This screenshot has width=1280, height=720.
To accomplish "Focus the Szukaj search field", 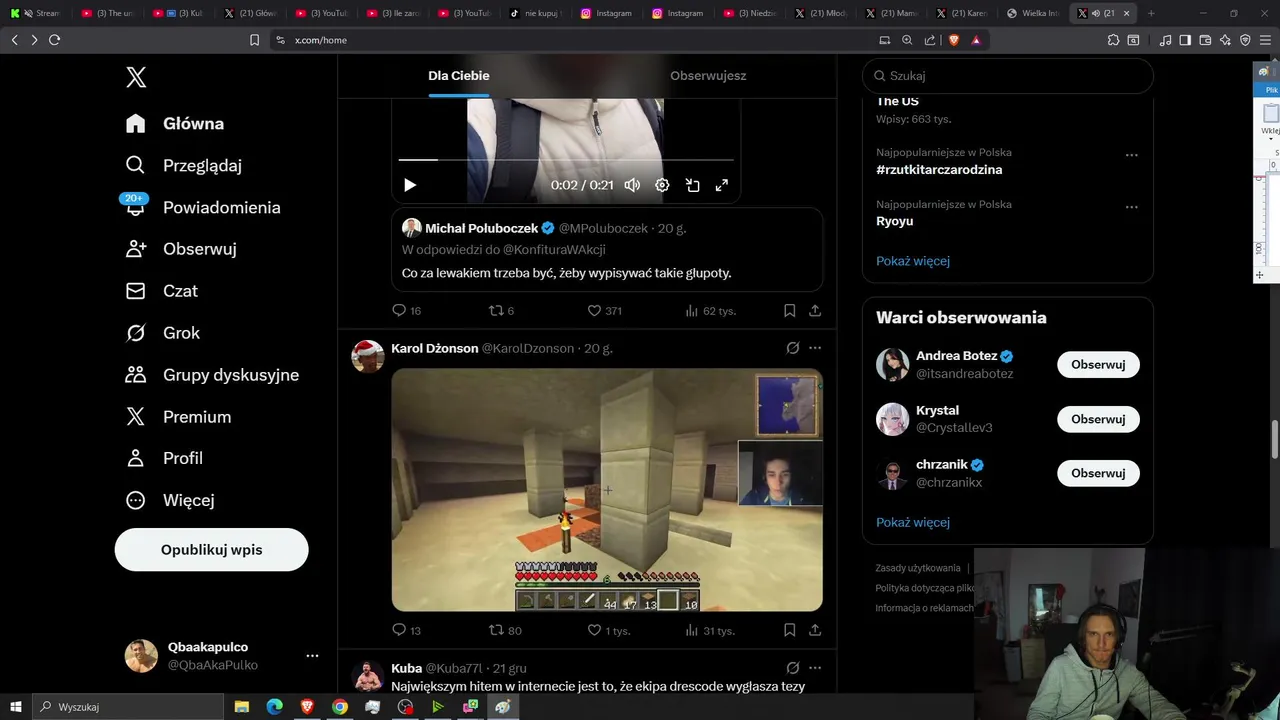I will [x=1008, y=76].
